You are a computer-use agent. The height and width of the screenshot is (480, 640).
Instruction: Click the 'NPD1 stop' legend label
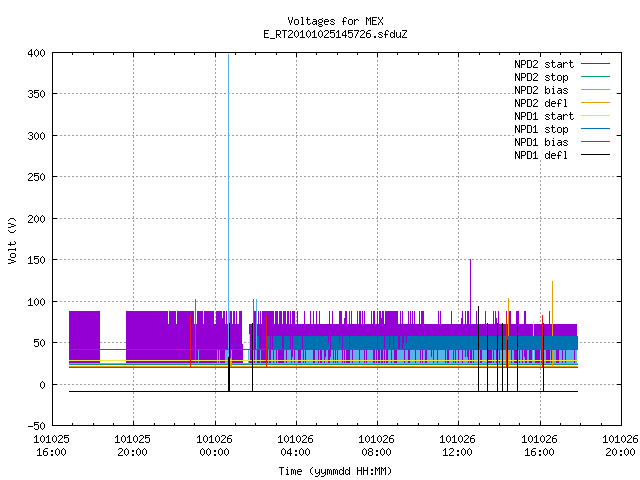[541, 129]
